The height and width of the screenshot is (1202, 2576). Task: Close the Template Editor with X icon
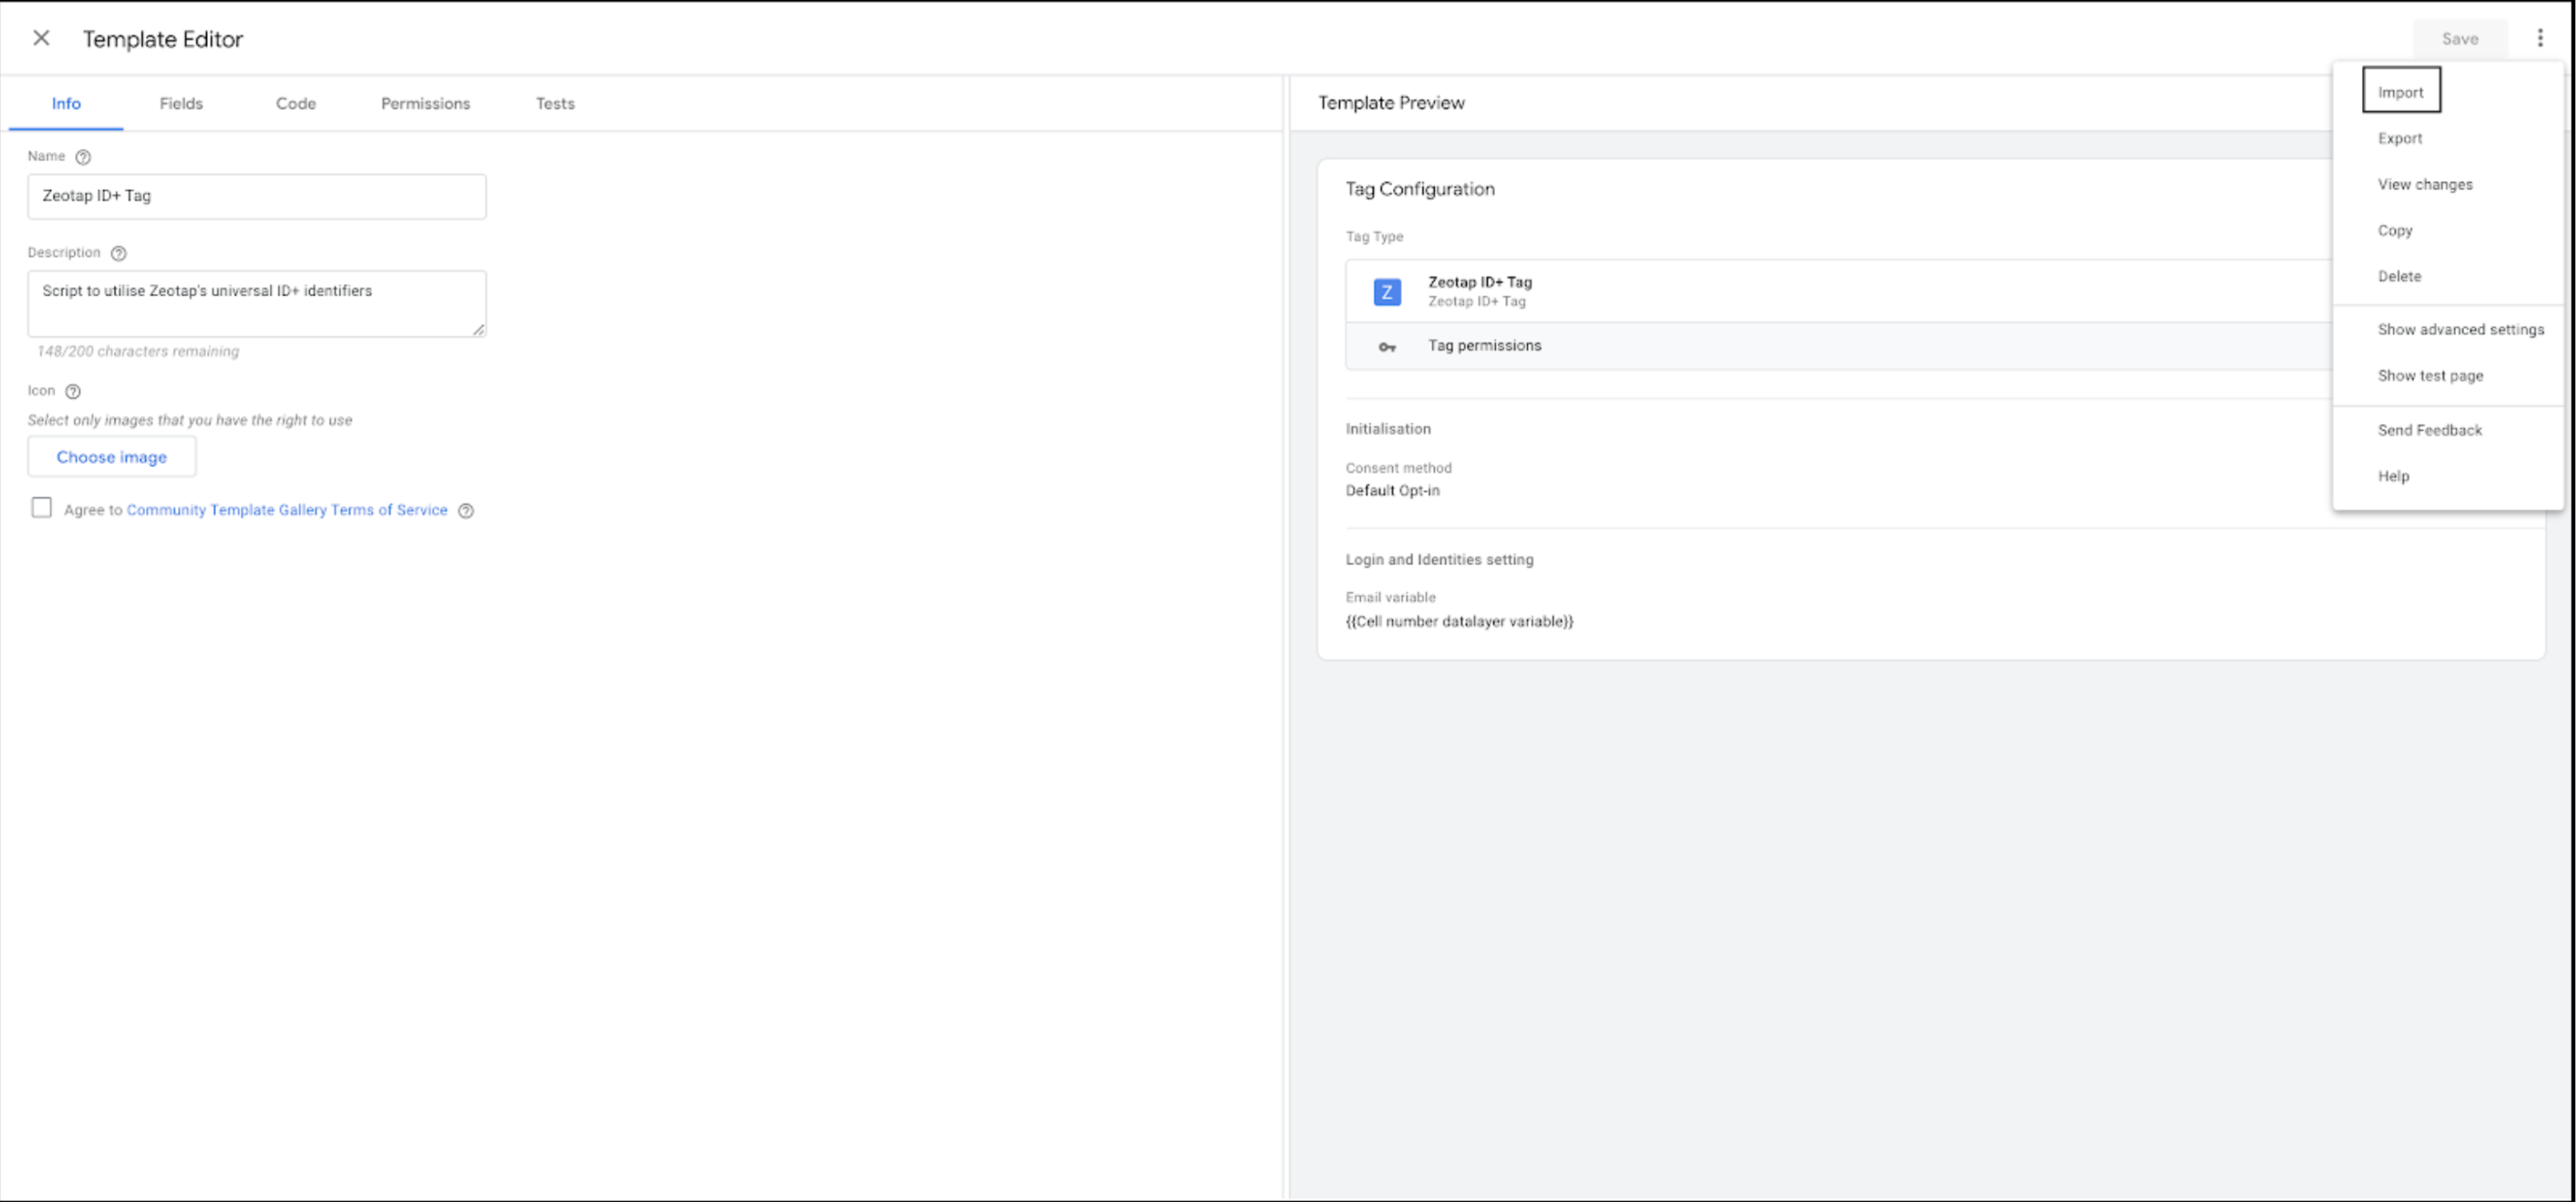point(41,38)
